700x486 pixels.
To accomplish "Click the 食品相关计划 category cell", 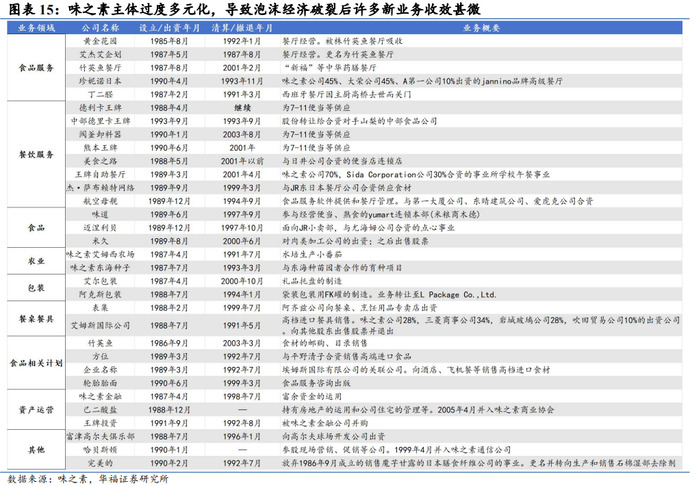I will (x=36, y=363).
